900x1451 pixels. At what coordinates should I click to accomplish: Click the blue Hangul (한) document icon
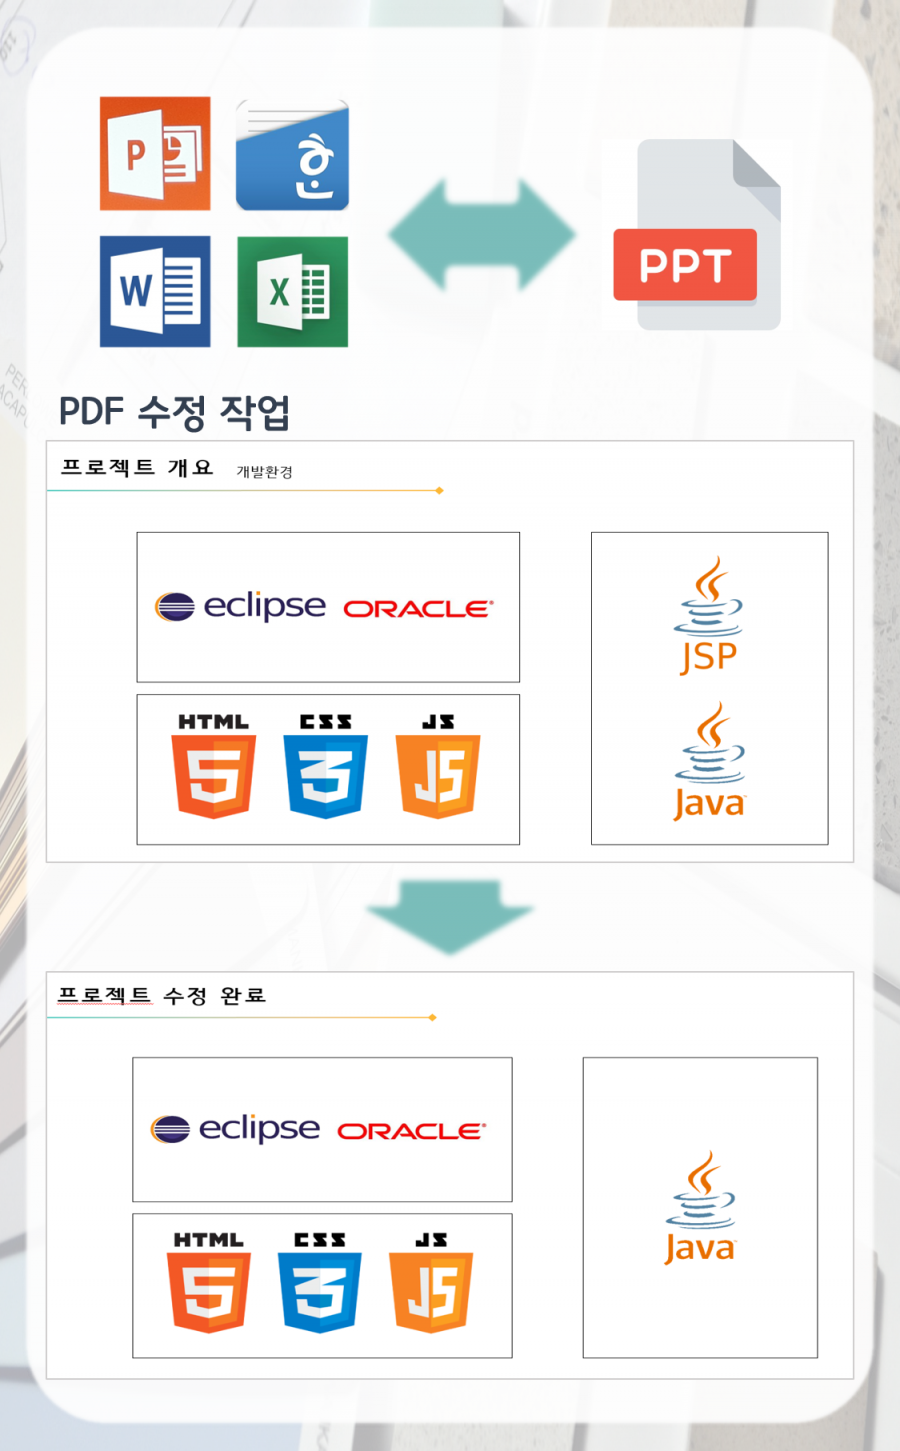[x=292, y=154]
